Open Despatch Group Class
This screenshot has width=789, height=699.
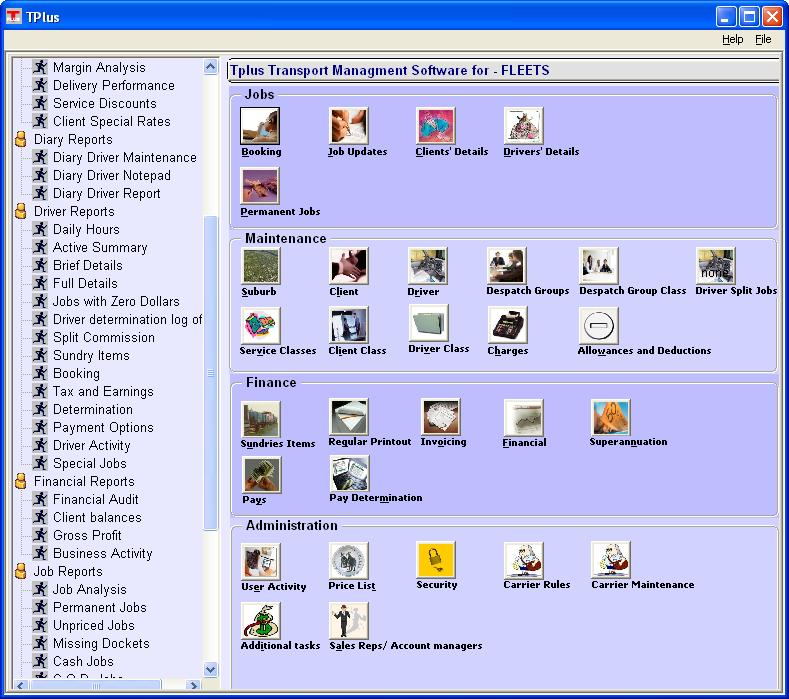(599, 266)
